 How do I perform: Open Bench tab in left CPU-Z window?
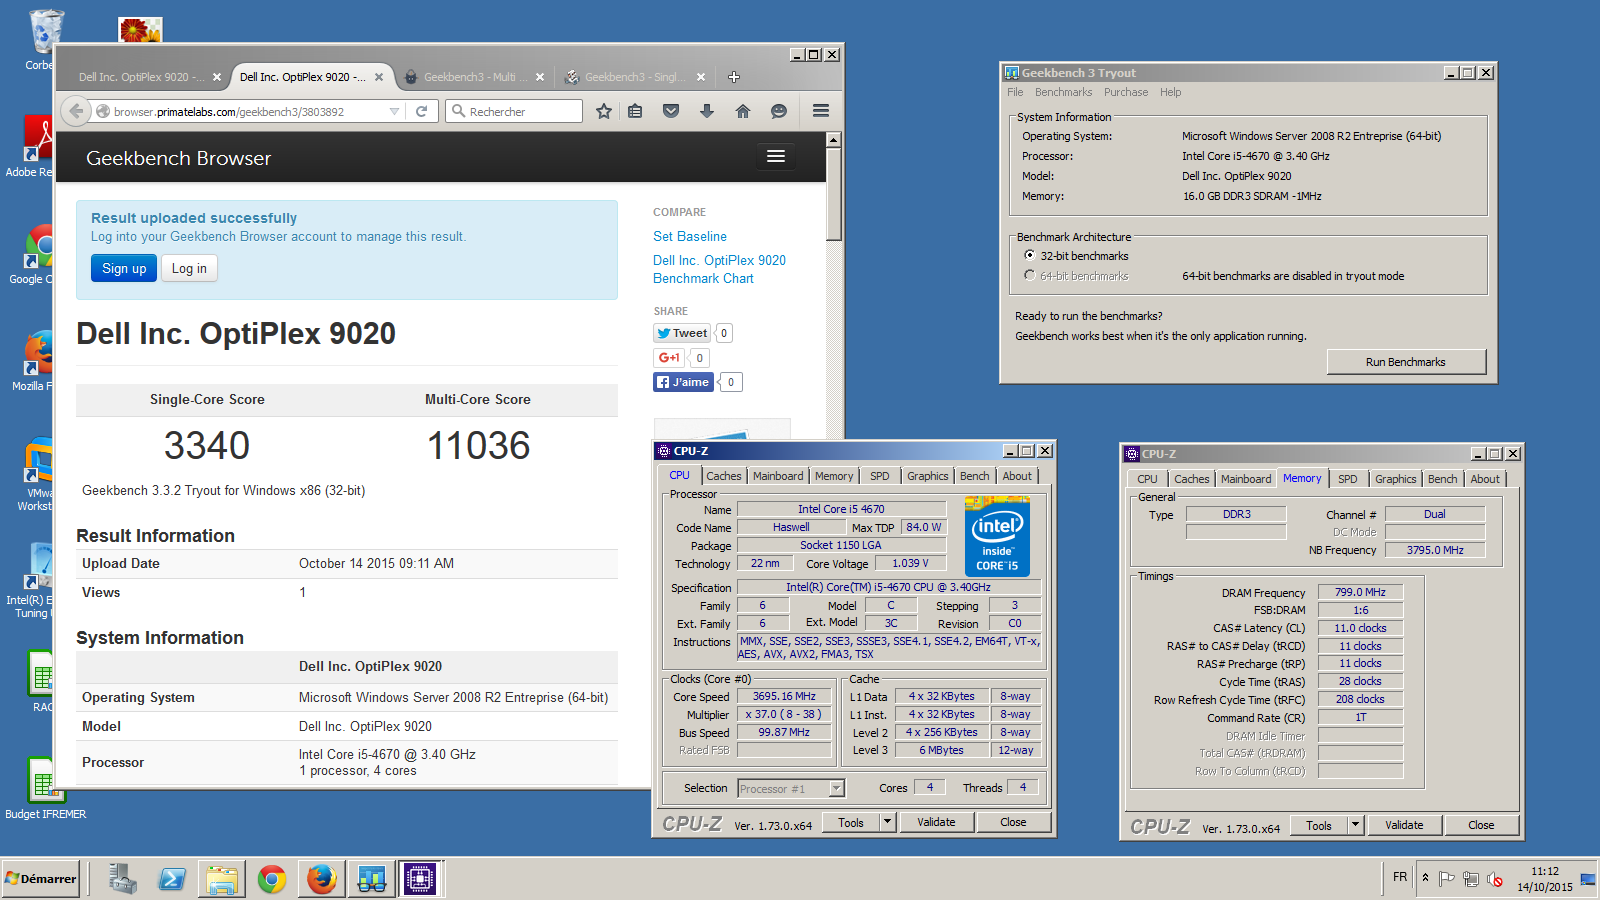[974, 476]
